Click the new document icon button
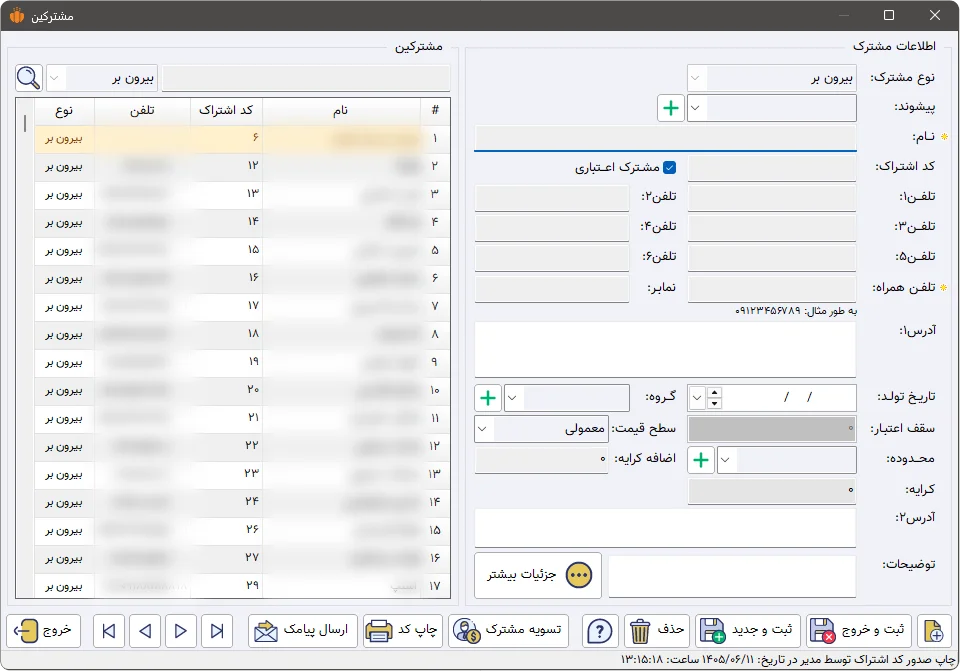This screenshot has width=960, height=671. click(x=934, y=631)
